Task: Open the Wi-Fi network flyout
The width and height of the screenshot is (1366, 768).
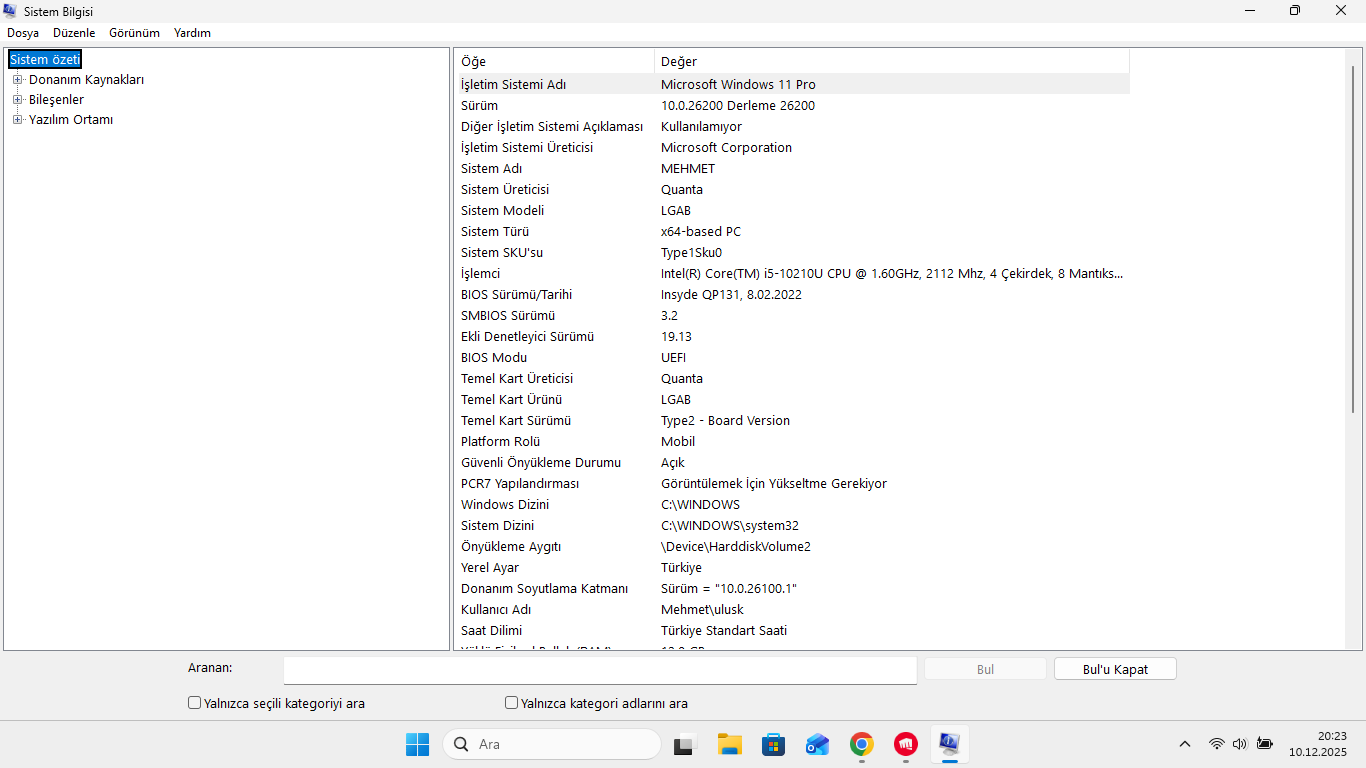Action: [x=1216, y=744]
